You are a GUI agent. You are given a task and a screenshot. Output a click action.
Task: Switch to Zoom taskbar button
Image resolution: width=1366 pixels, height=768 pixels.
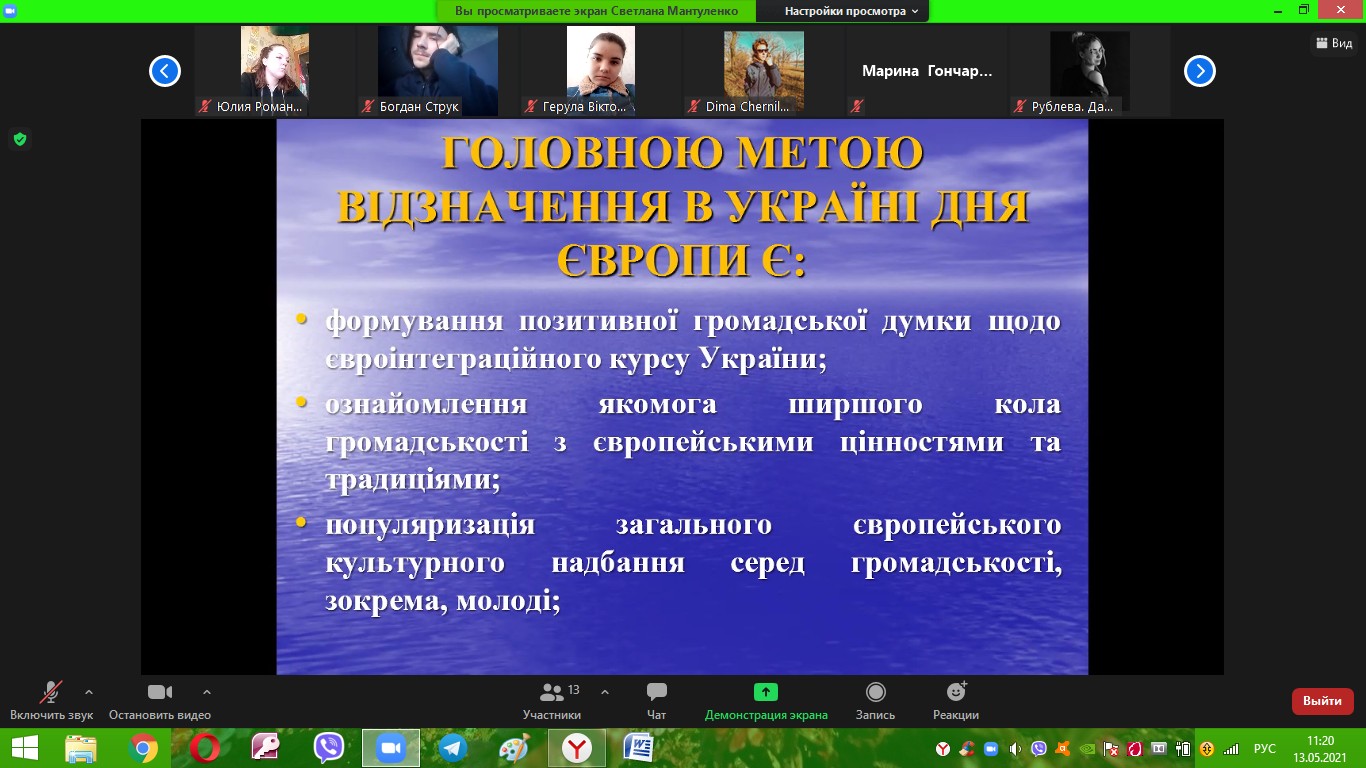tap(391, 748)
